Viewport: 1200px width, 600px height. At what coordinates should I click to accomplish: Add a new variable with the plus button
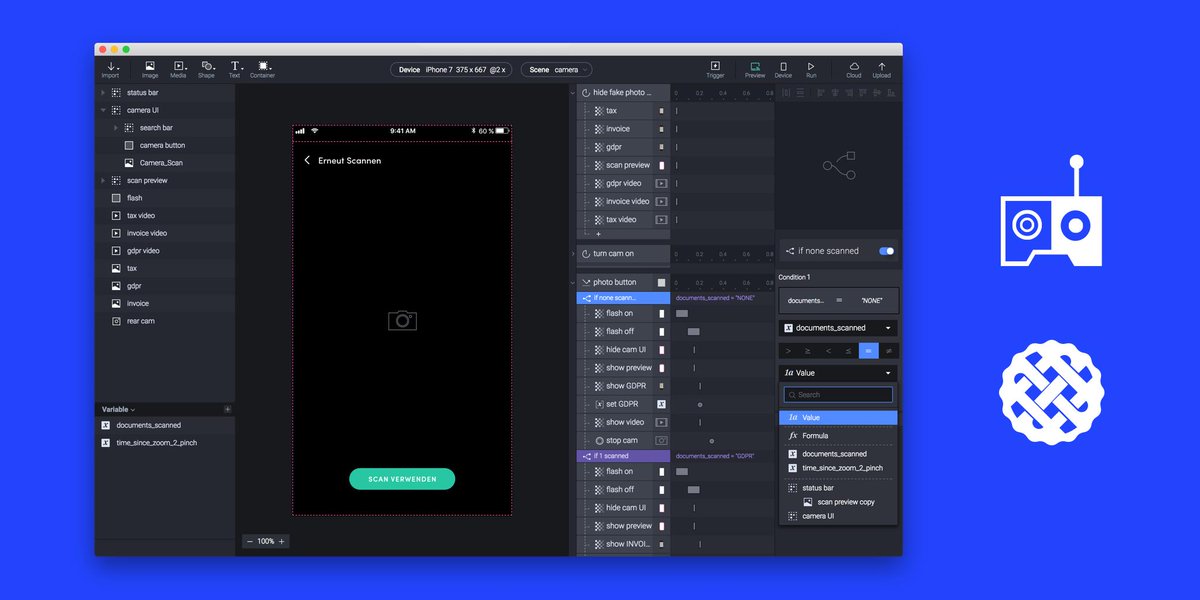[228, 408]
